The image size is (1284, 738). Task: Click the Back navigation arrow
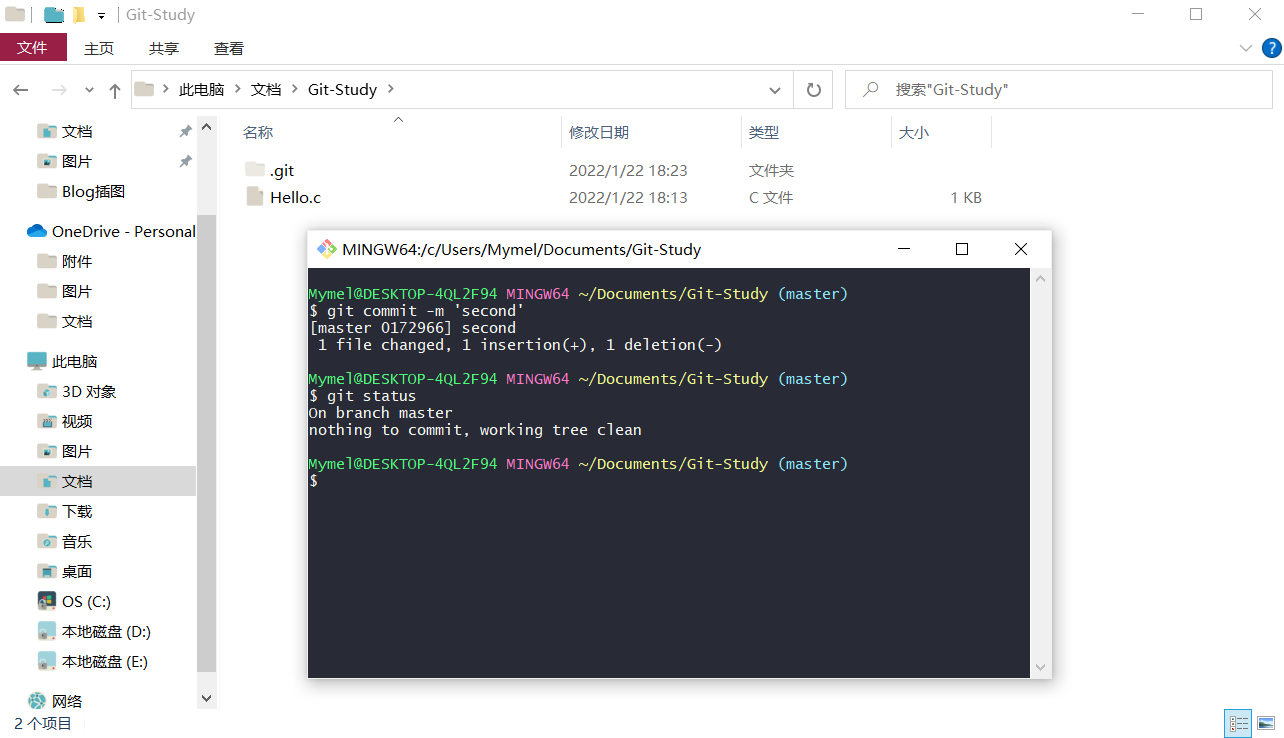click(x=21, y=90)
